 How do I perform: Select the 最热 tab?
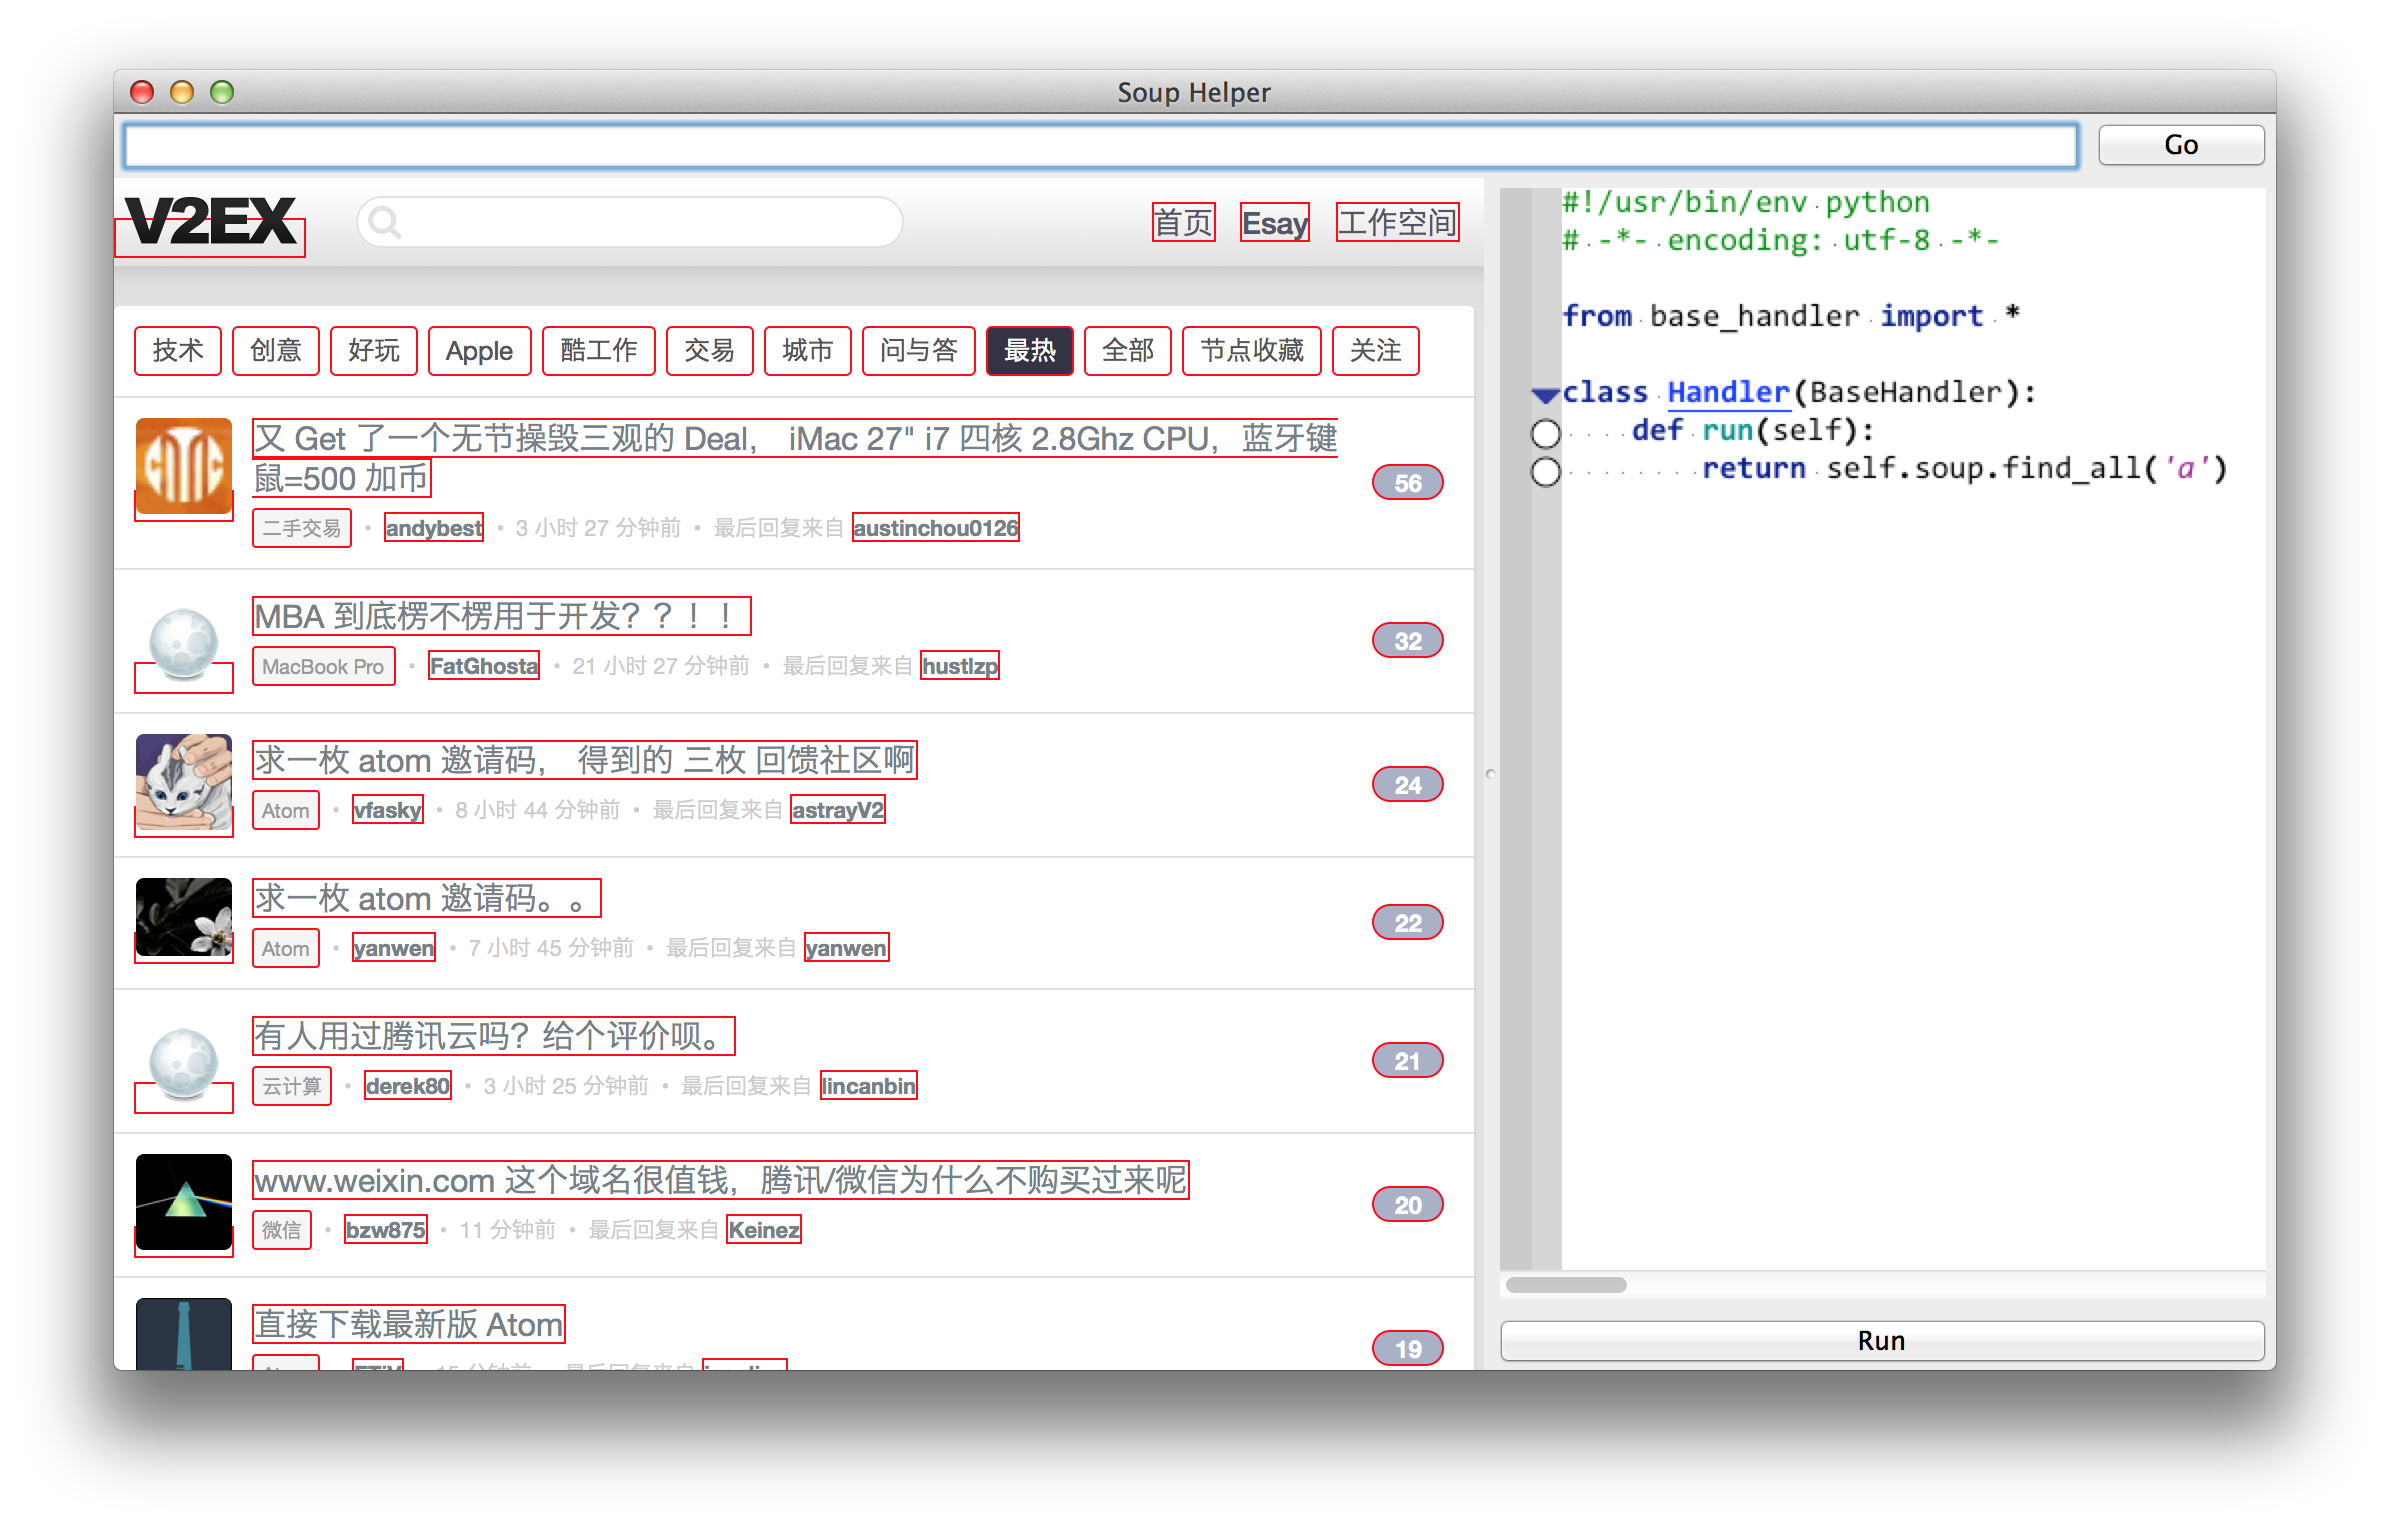pos(1030,351)
